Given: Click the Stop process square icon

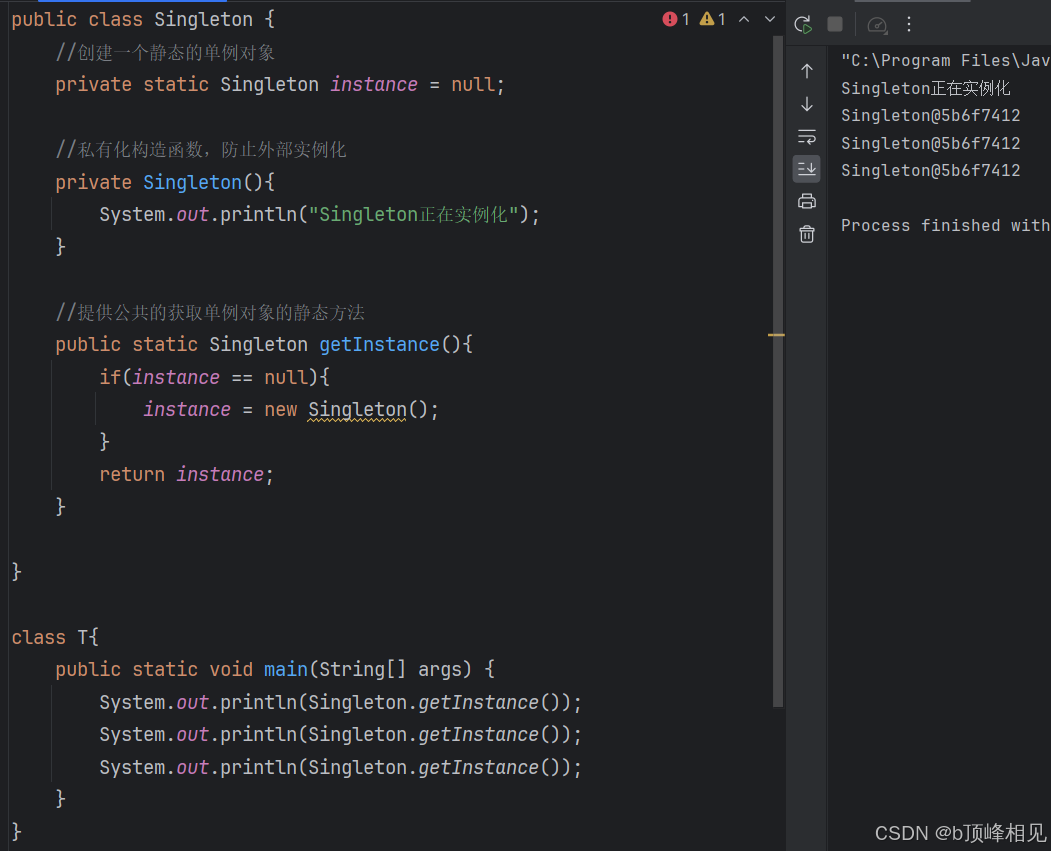Looking at the screenshot, I should click(x=835, y=24).
